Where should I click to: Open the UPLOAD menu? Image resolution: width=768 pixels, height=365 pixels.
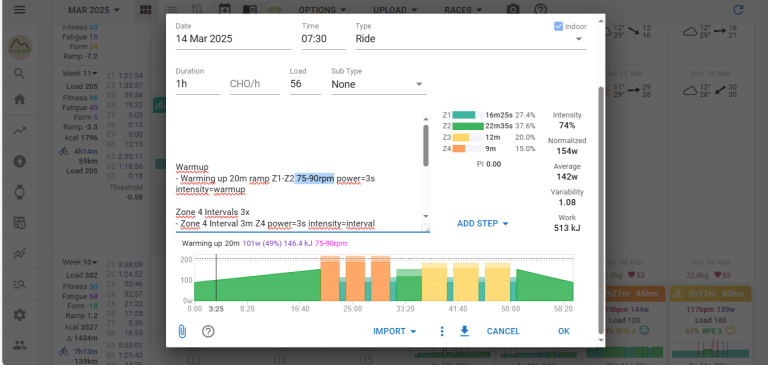coord(395,10)
